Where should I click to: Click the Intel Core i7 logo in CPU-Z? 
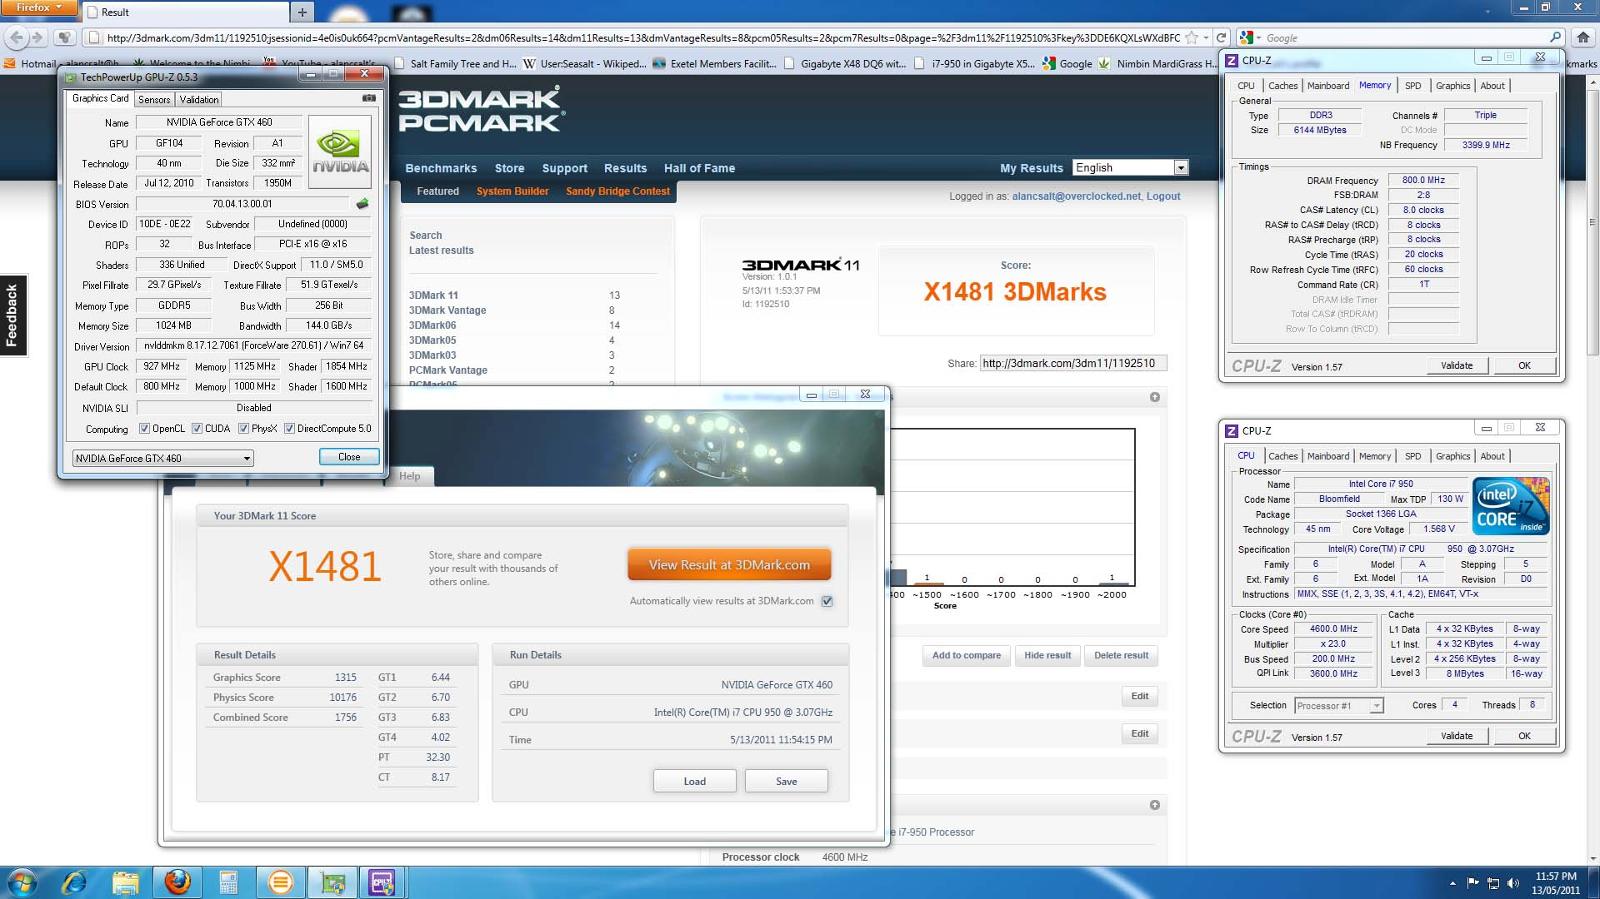coord(1510,506)
